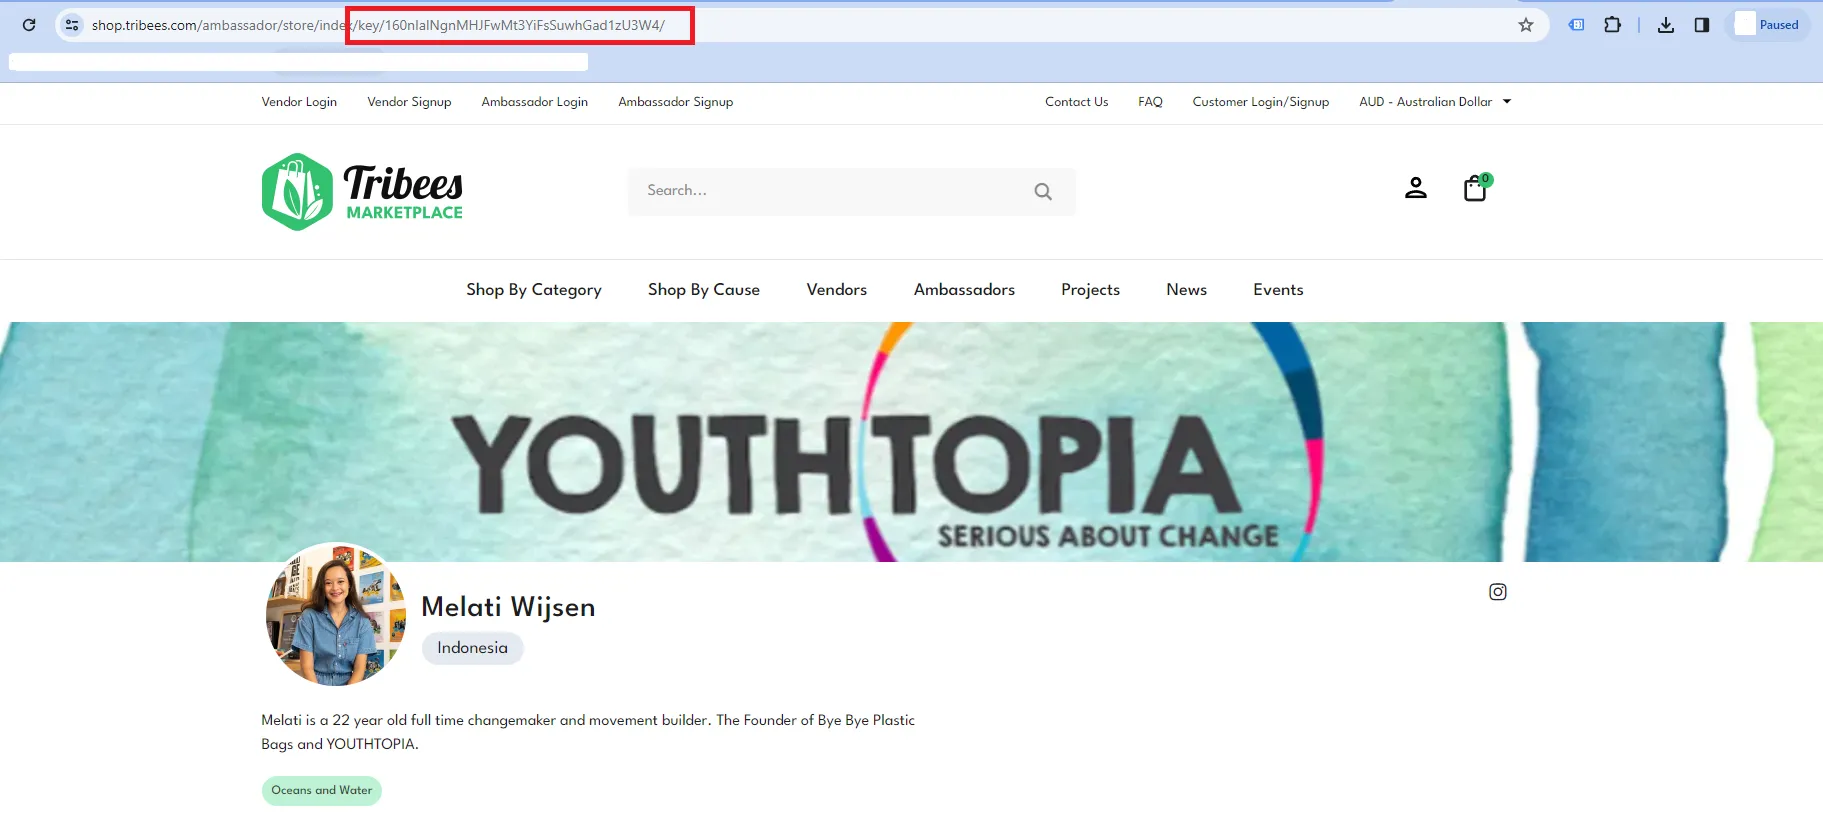Select the Oceans and Water cause tag
Image resolution: width=1823 pixels, height=830 pixels.
coord(322,791)
